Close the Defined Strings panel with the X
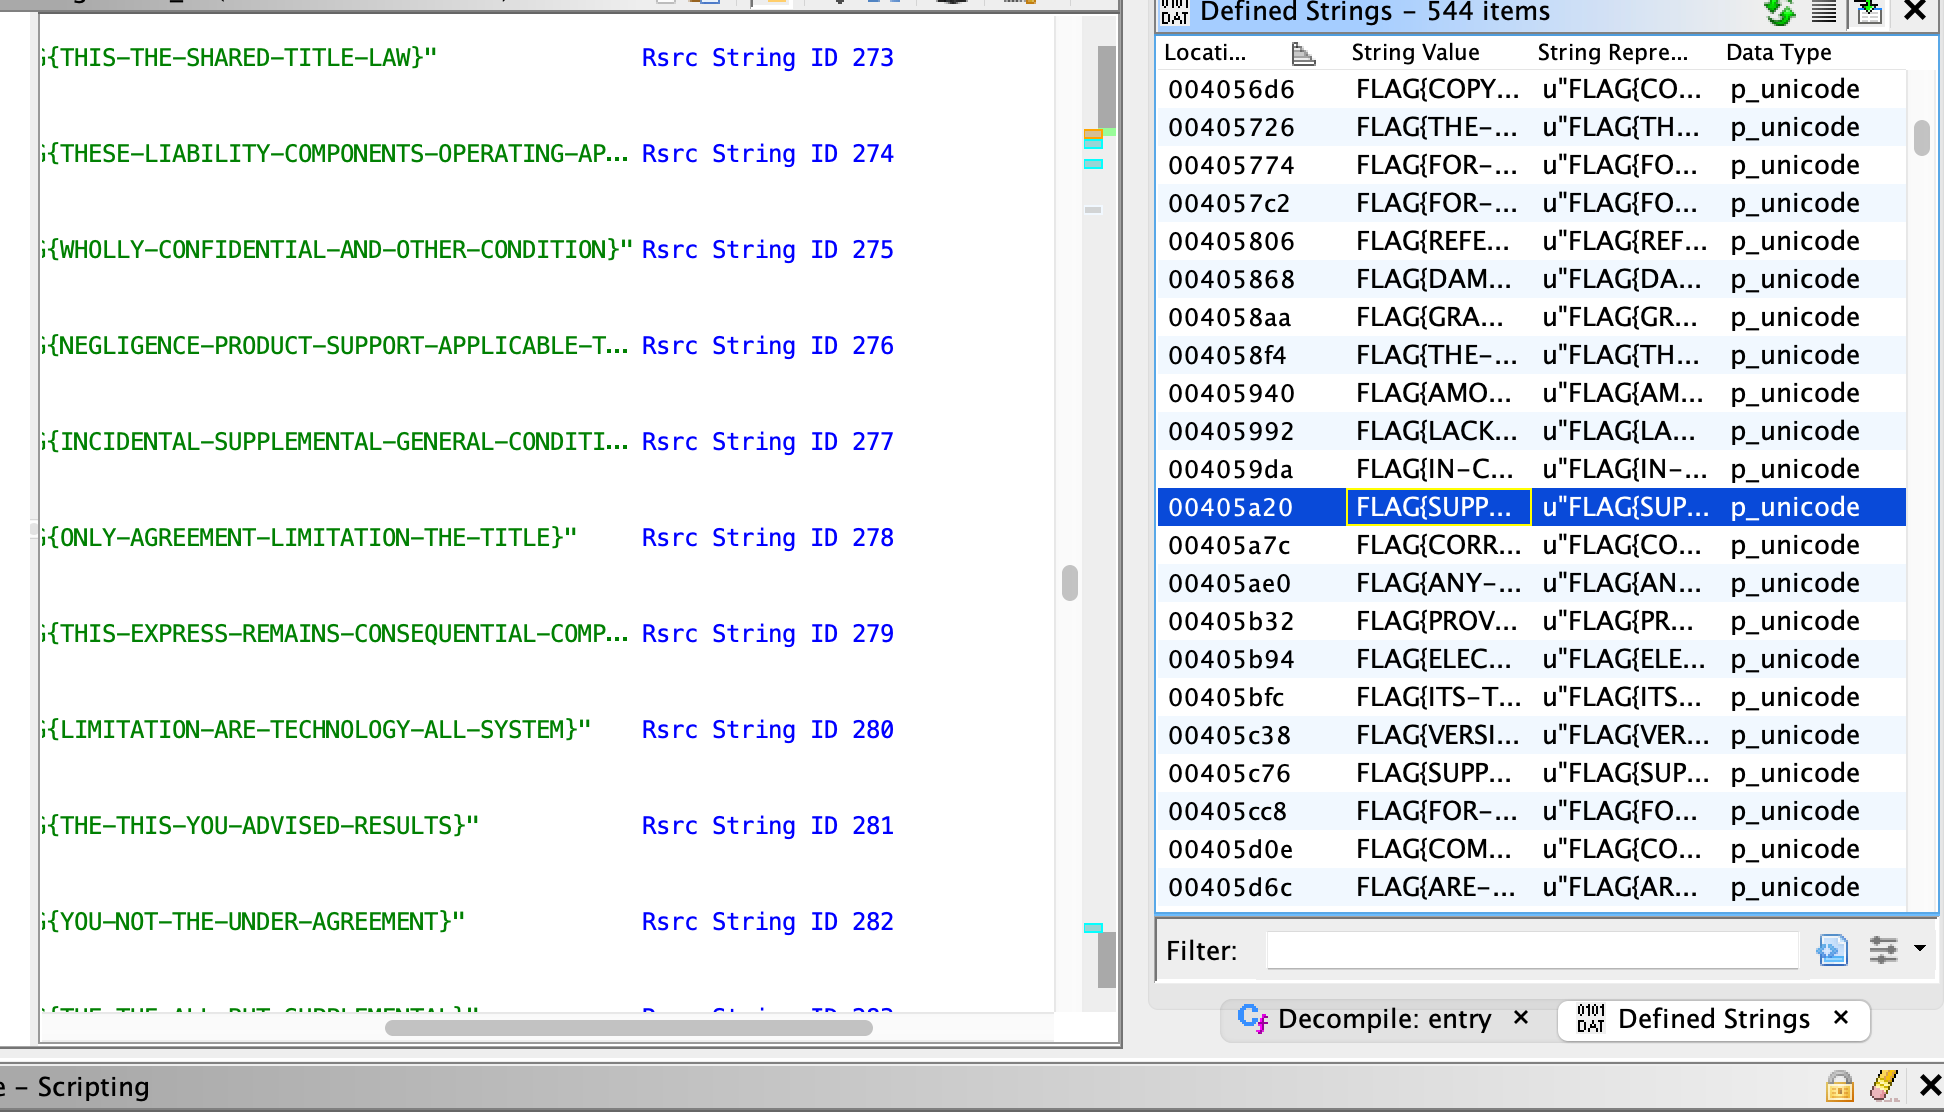Viewport: 1944px width, 1118px height. coord(1914,11)
